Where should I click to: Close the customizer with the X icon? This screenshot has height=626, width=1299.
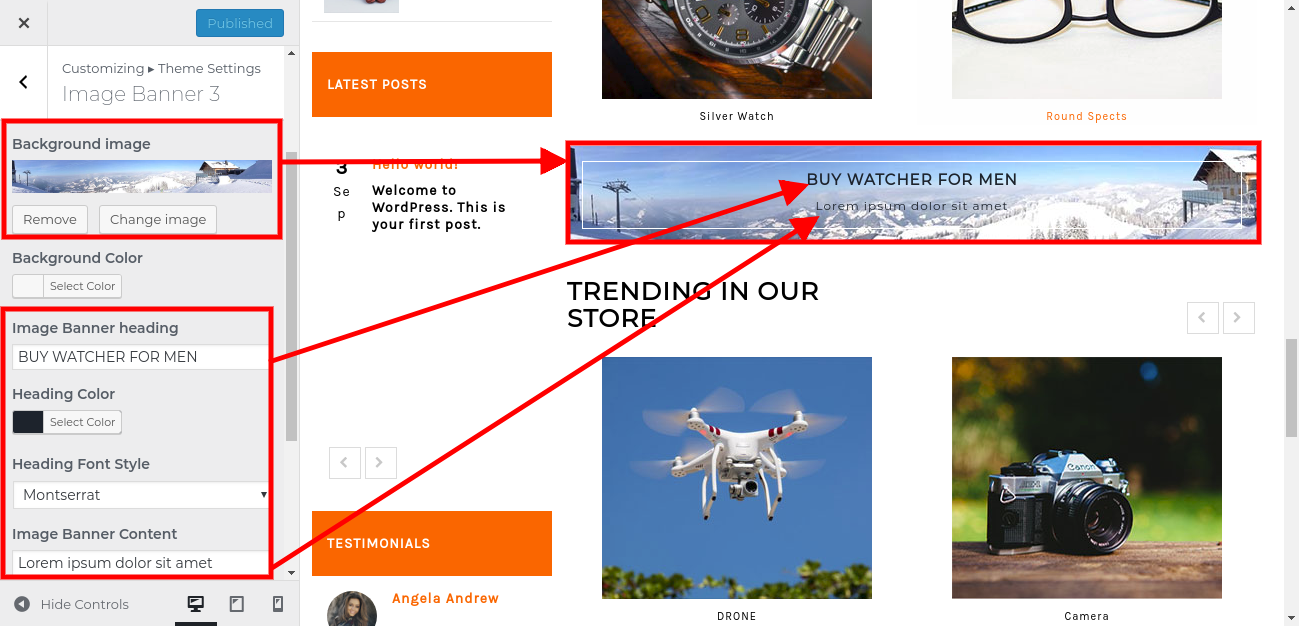[x=24, y=23]
